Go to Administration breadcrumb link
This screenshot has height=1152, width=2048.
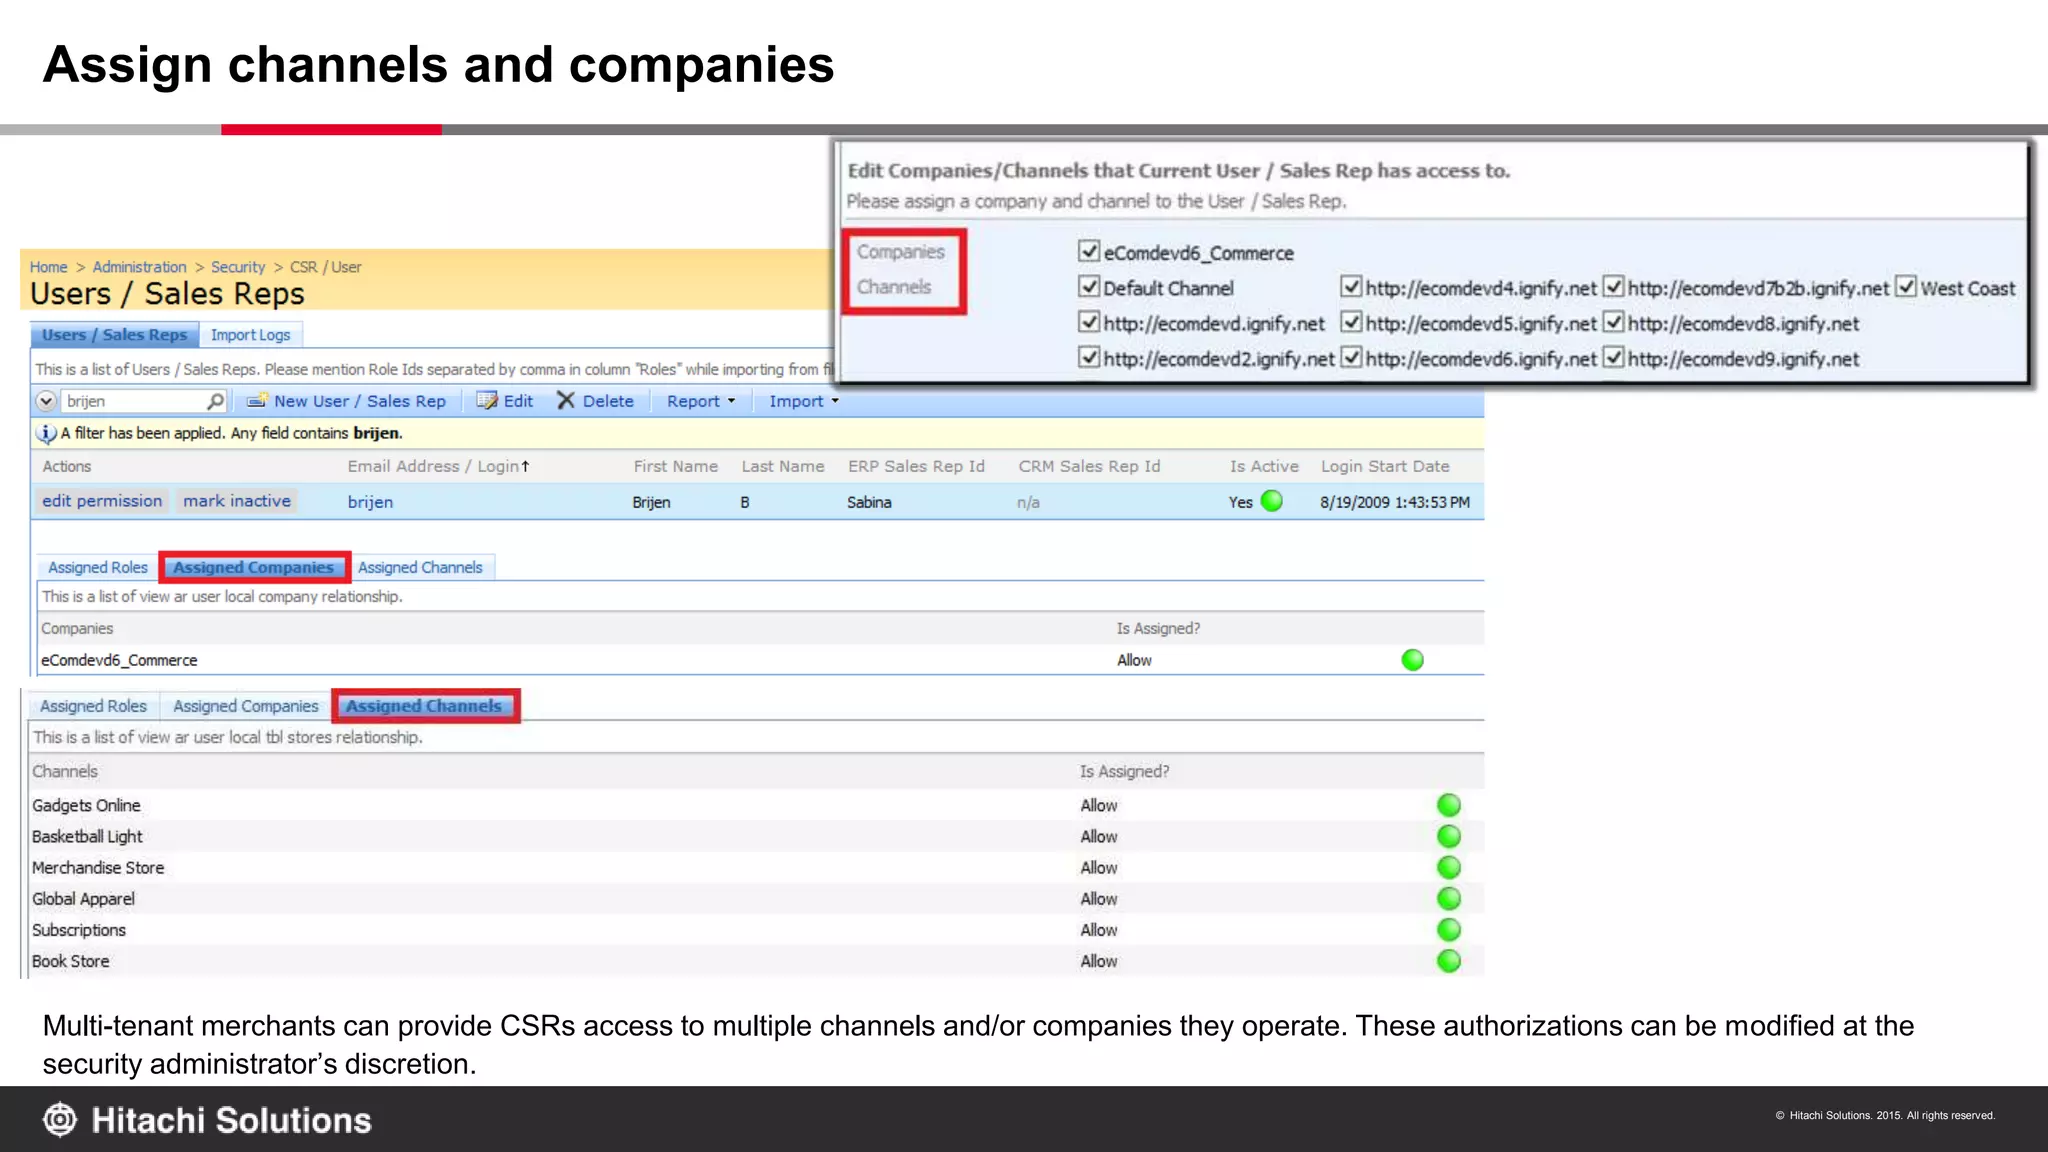[139, 267]
